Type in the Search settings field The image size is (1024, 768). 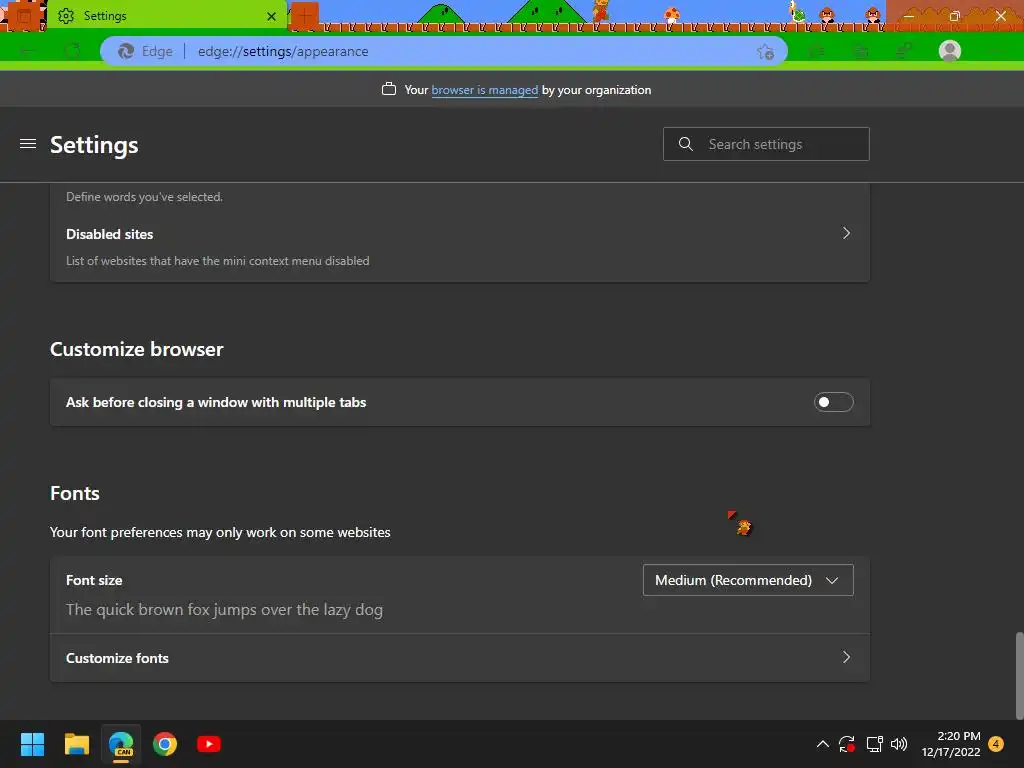point(766,144)
